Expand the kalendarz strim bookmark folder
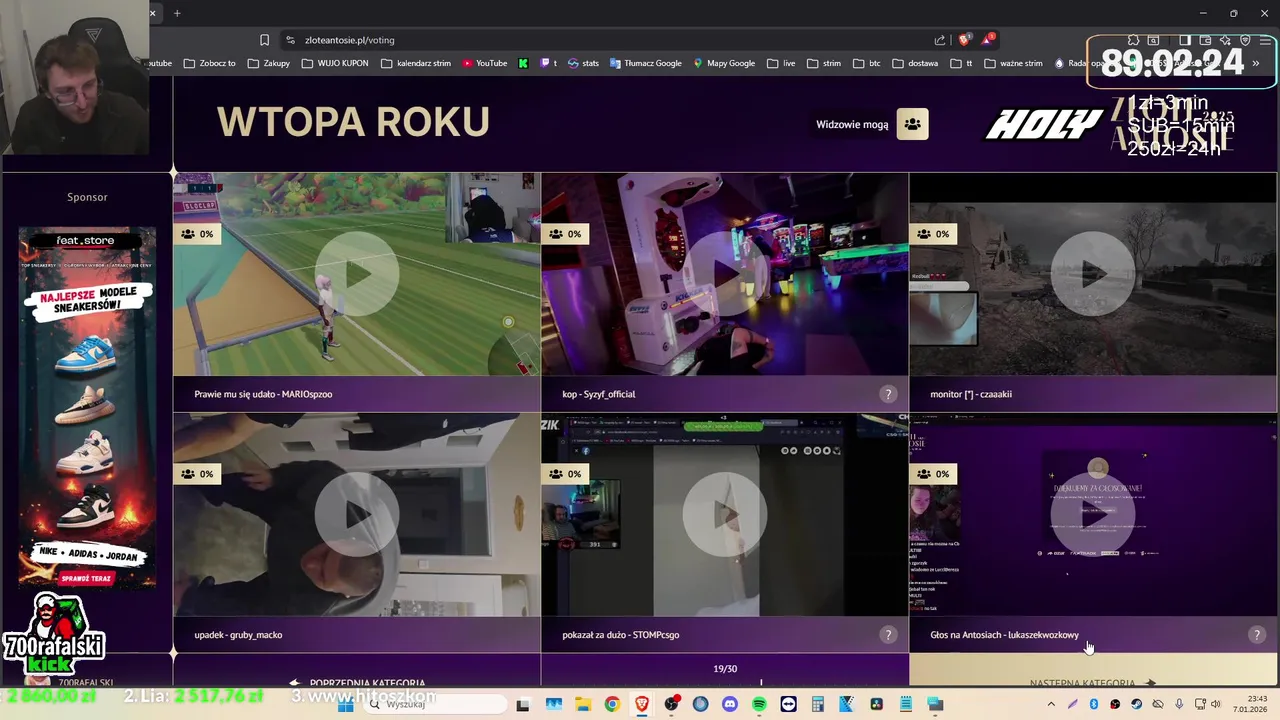1280x720 pixels. [416, 63]
